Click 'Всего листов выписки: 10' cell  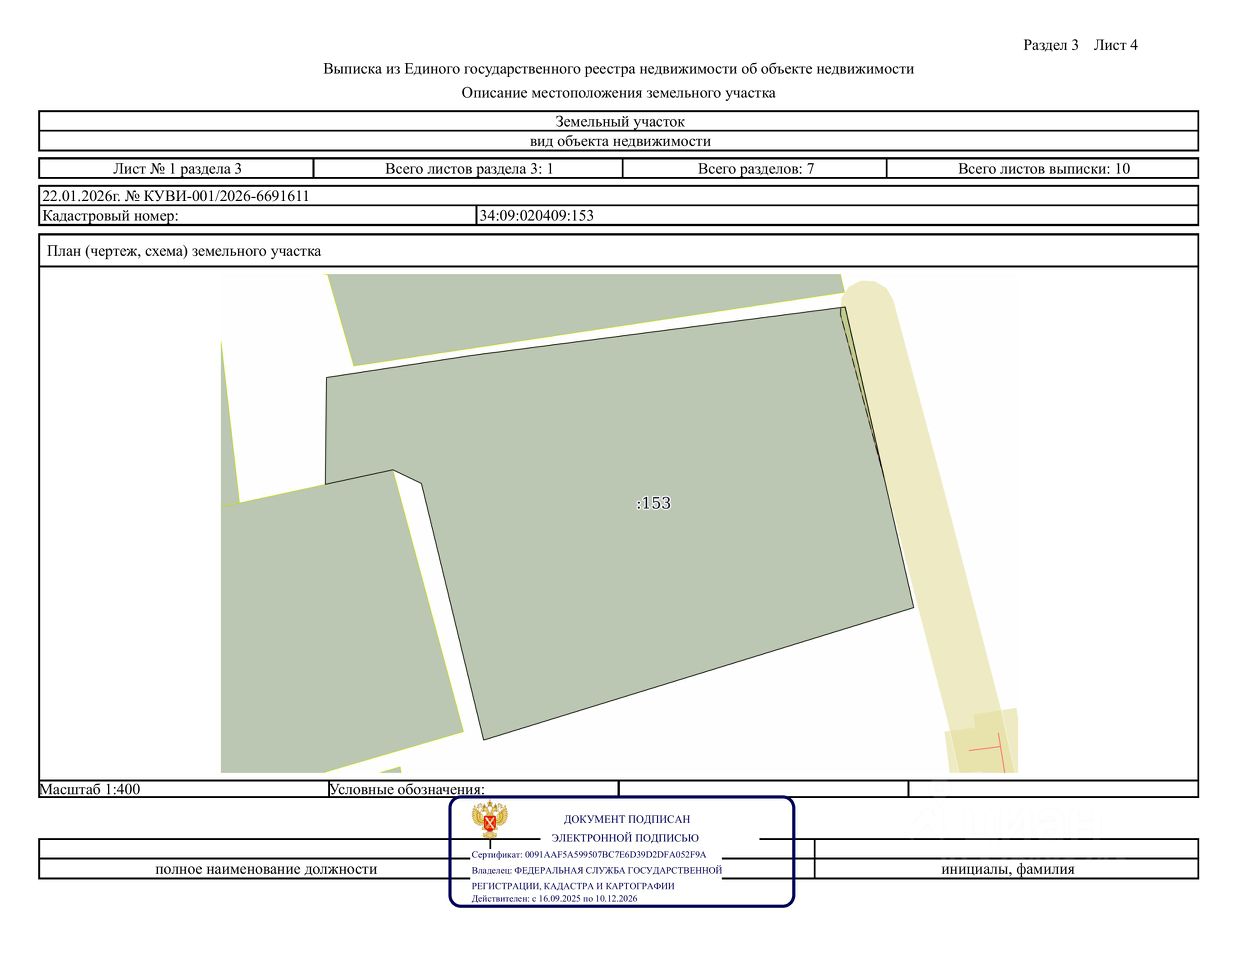[1043, 169]
